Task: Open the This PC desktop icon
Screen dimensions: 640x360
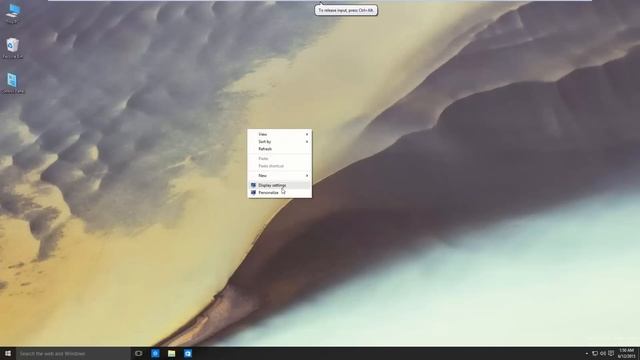Action: click(x=13, y=13)
